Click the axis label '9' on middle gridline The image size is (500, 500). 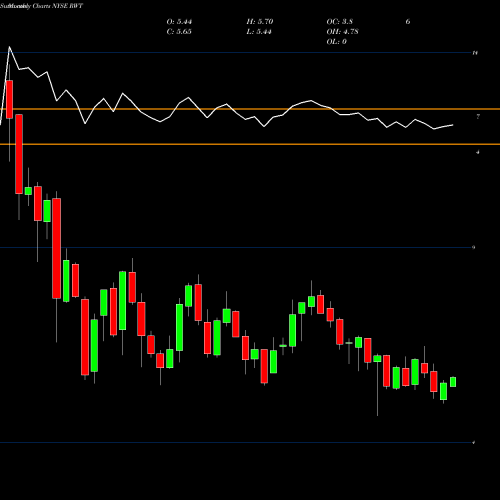pyautogui.click(x=474, y=247)
